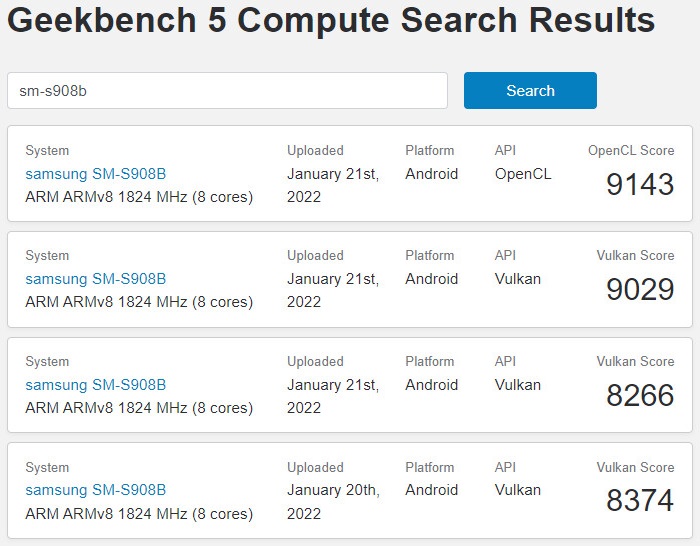Viewport: 700px width, 546px height.
Task: Open samsung SM-S908B link scoring 8266
Action: [x=96, y=385]
